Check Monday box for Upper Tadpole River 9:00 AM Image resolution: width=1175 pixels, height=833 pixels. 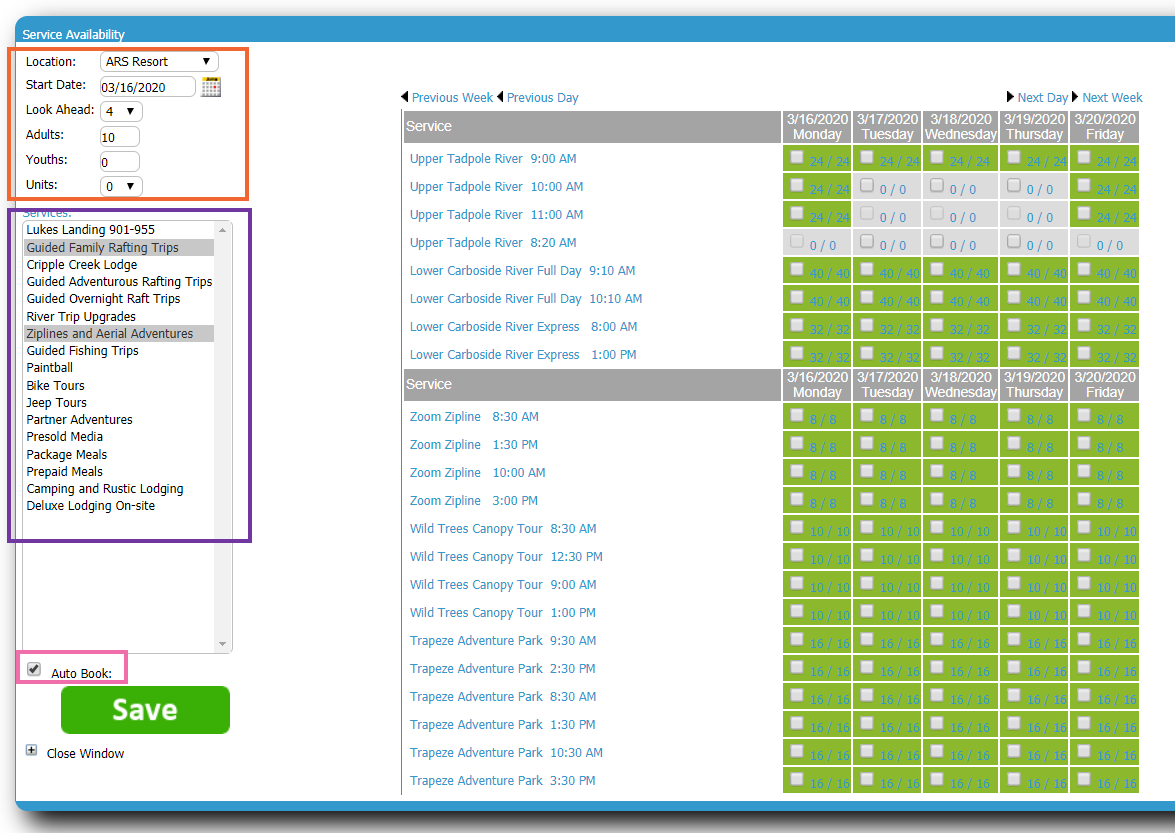pos(797,157)
